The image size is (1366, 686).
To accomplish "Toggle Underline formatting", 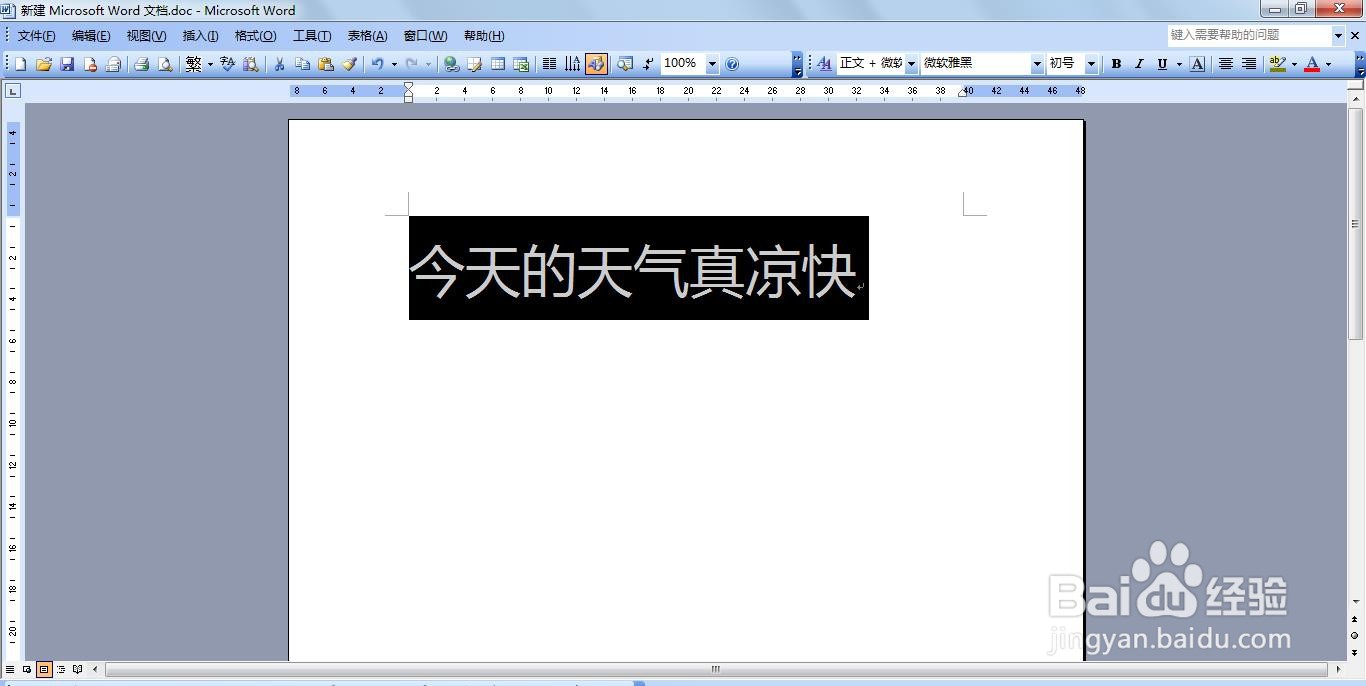I will click(1162, 64).
